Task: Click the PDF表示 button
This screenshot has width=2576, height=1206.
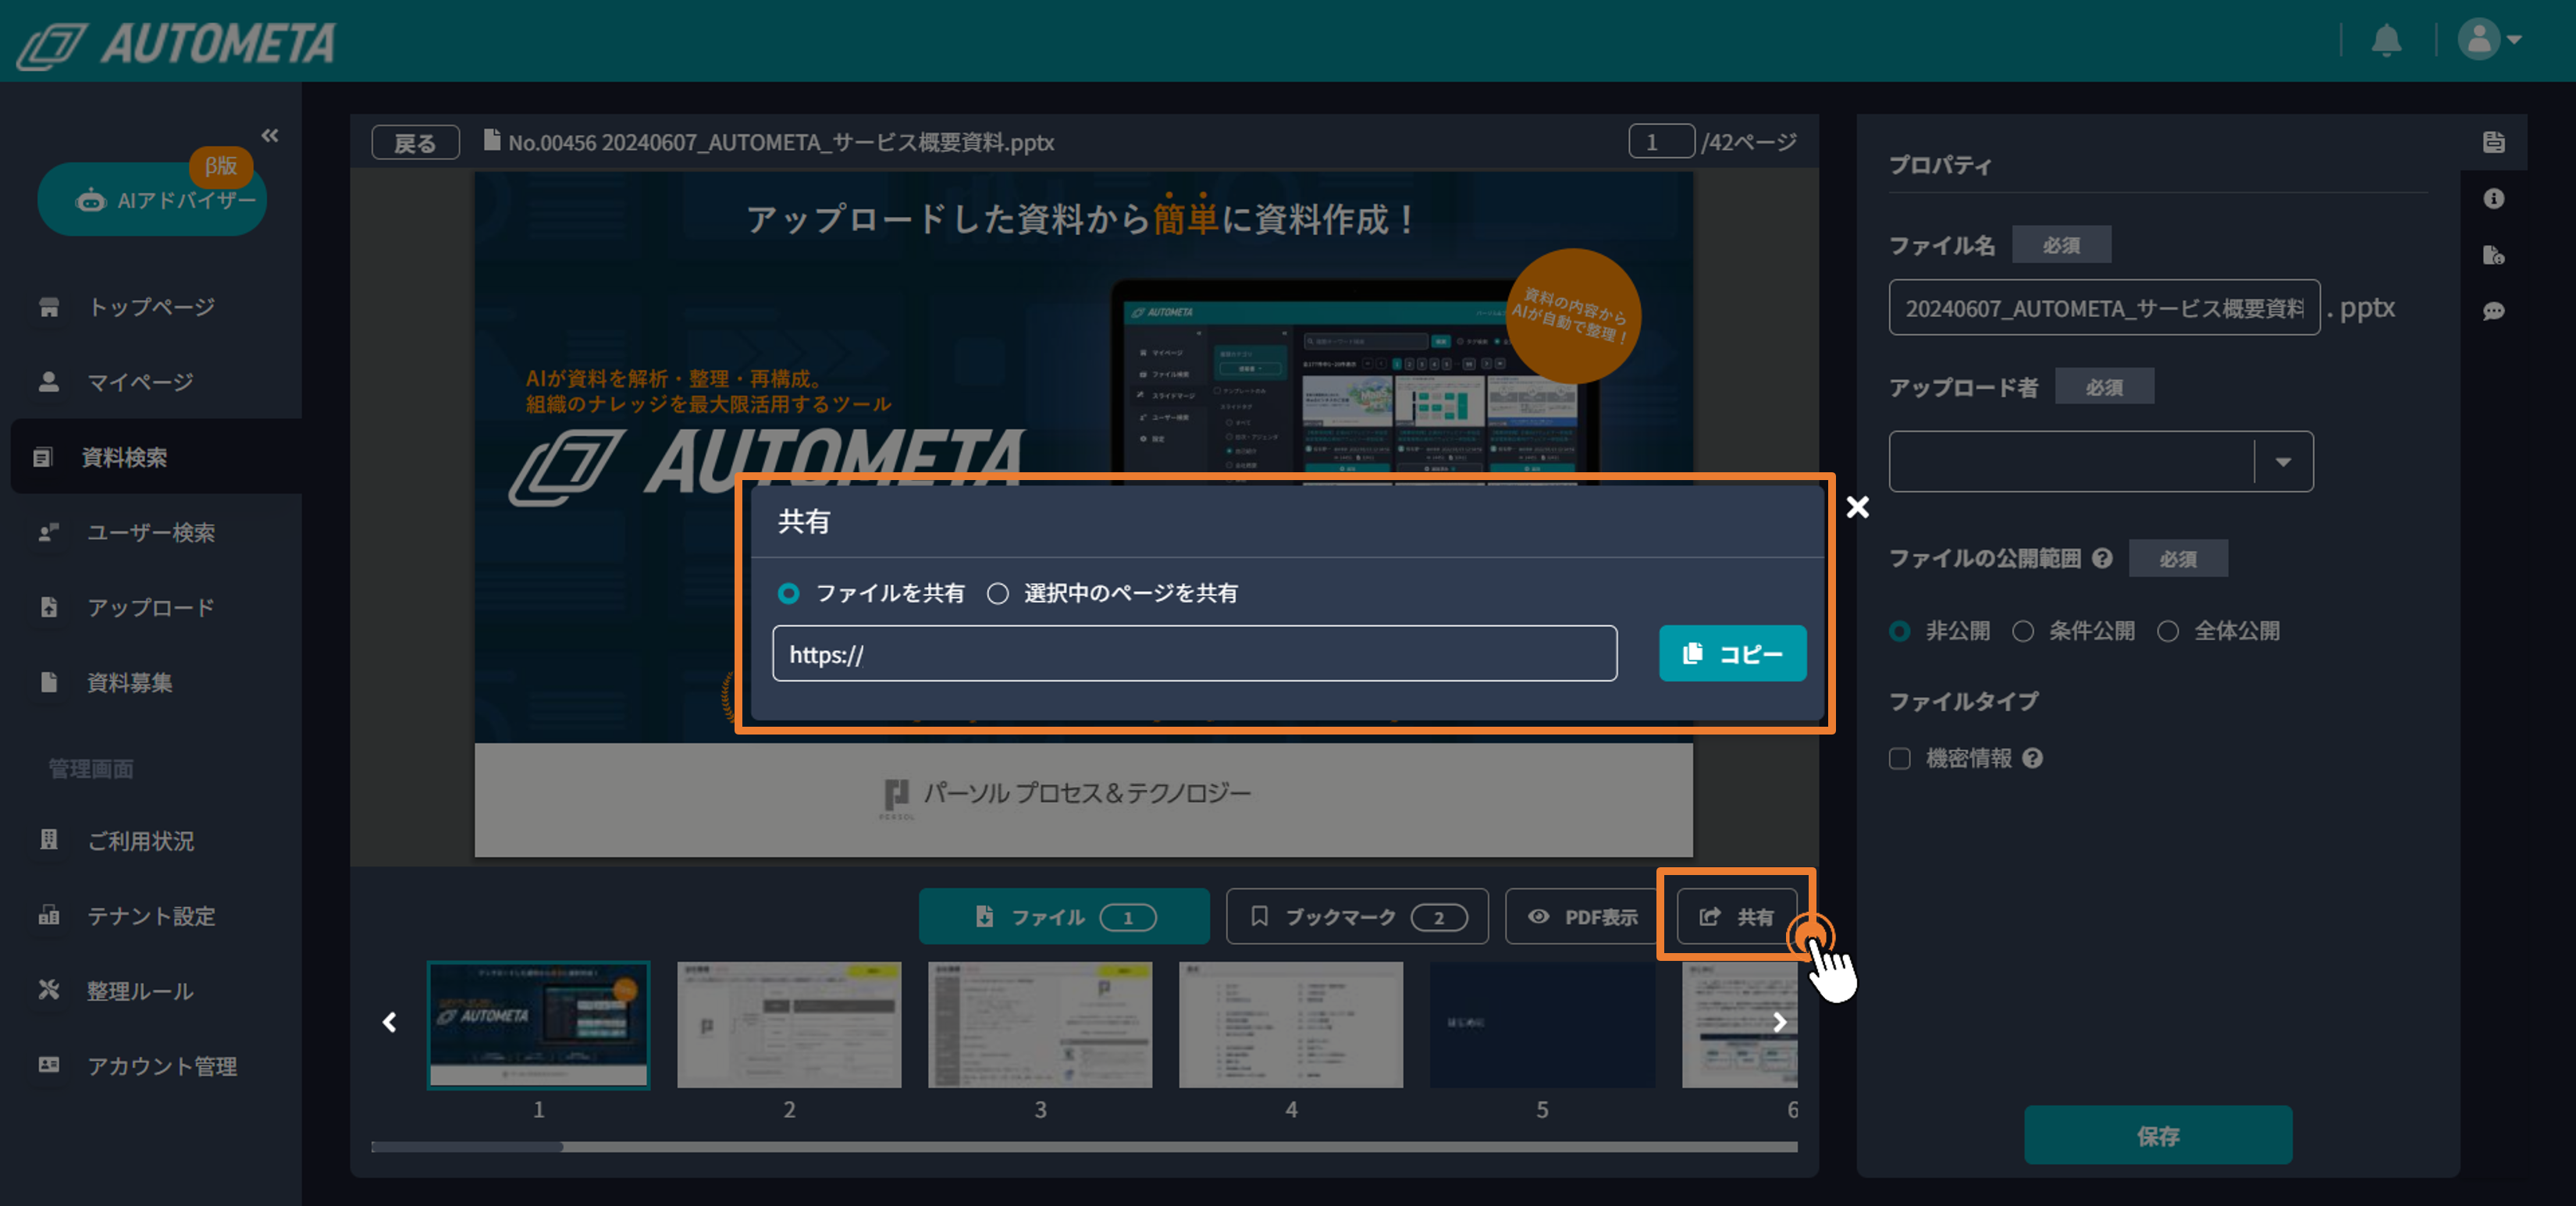Action: (1582, 915)
